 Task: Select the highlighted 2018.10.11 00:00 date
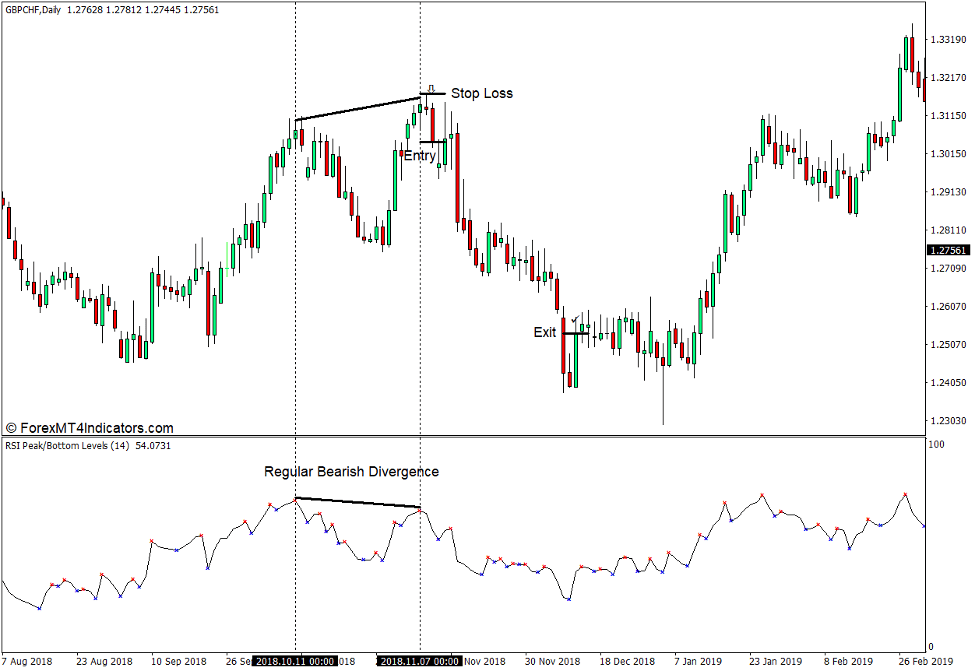(x=295, y=660)
